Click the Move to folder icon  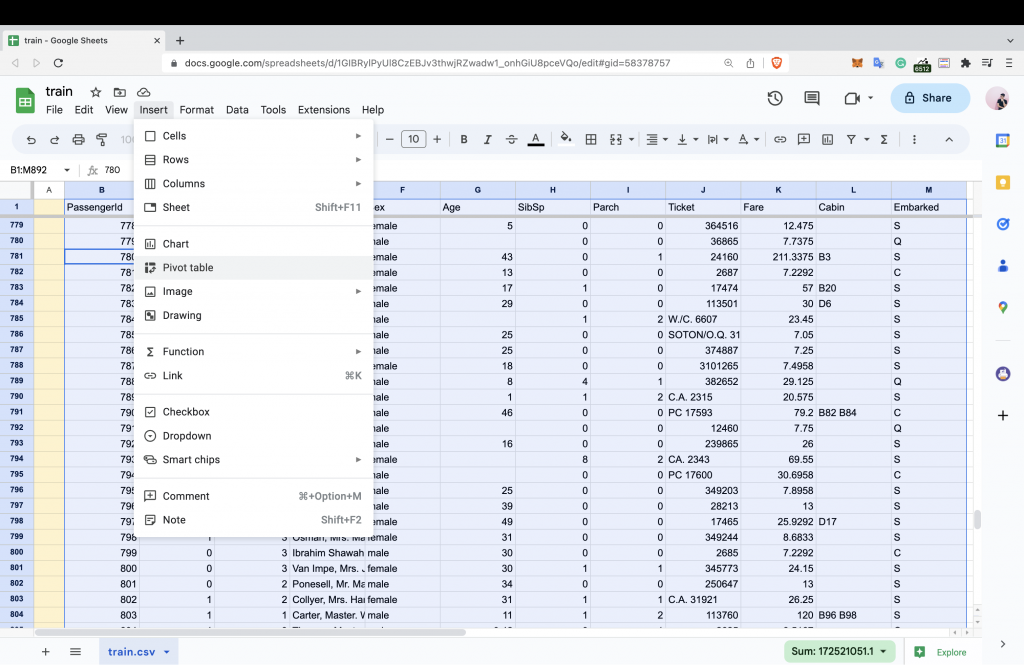coord(120,92)
